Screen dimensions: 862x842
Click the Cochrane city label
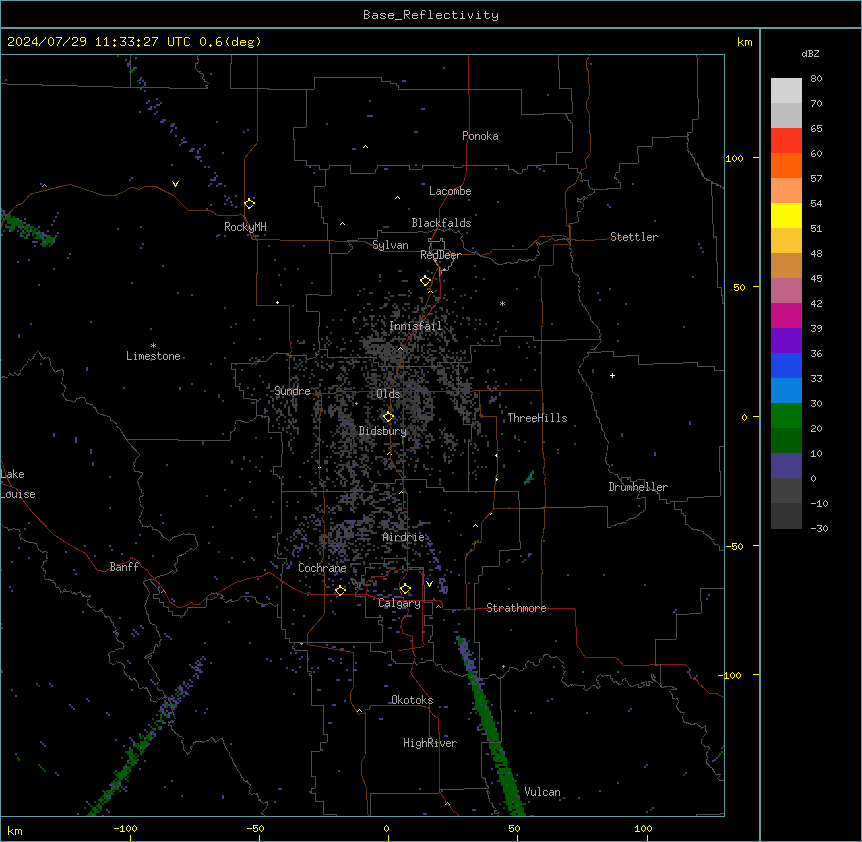click(x=322, y=568)
